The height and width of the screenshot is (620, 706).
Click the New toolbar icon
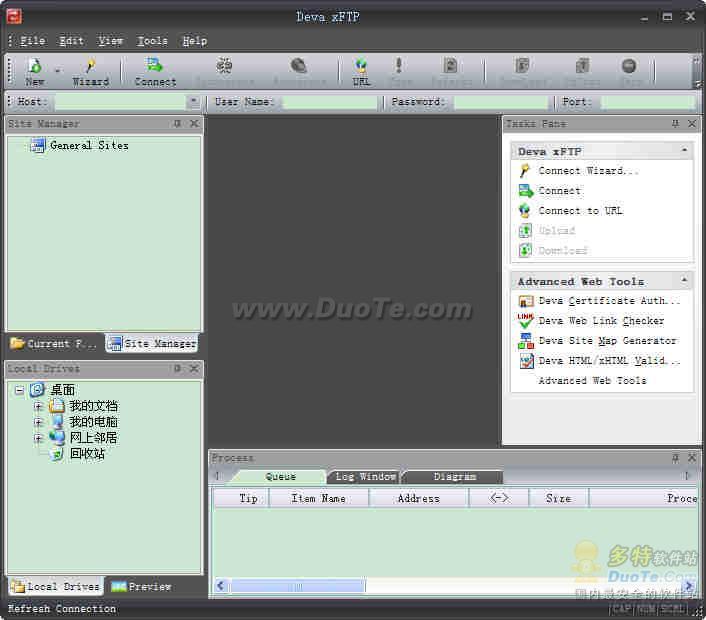(x=35, y=66)
